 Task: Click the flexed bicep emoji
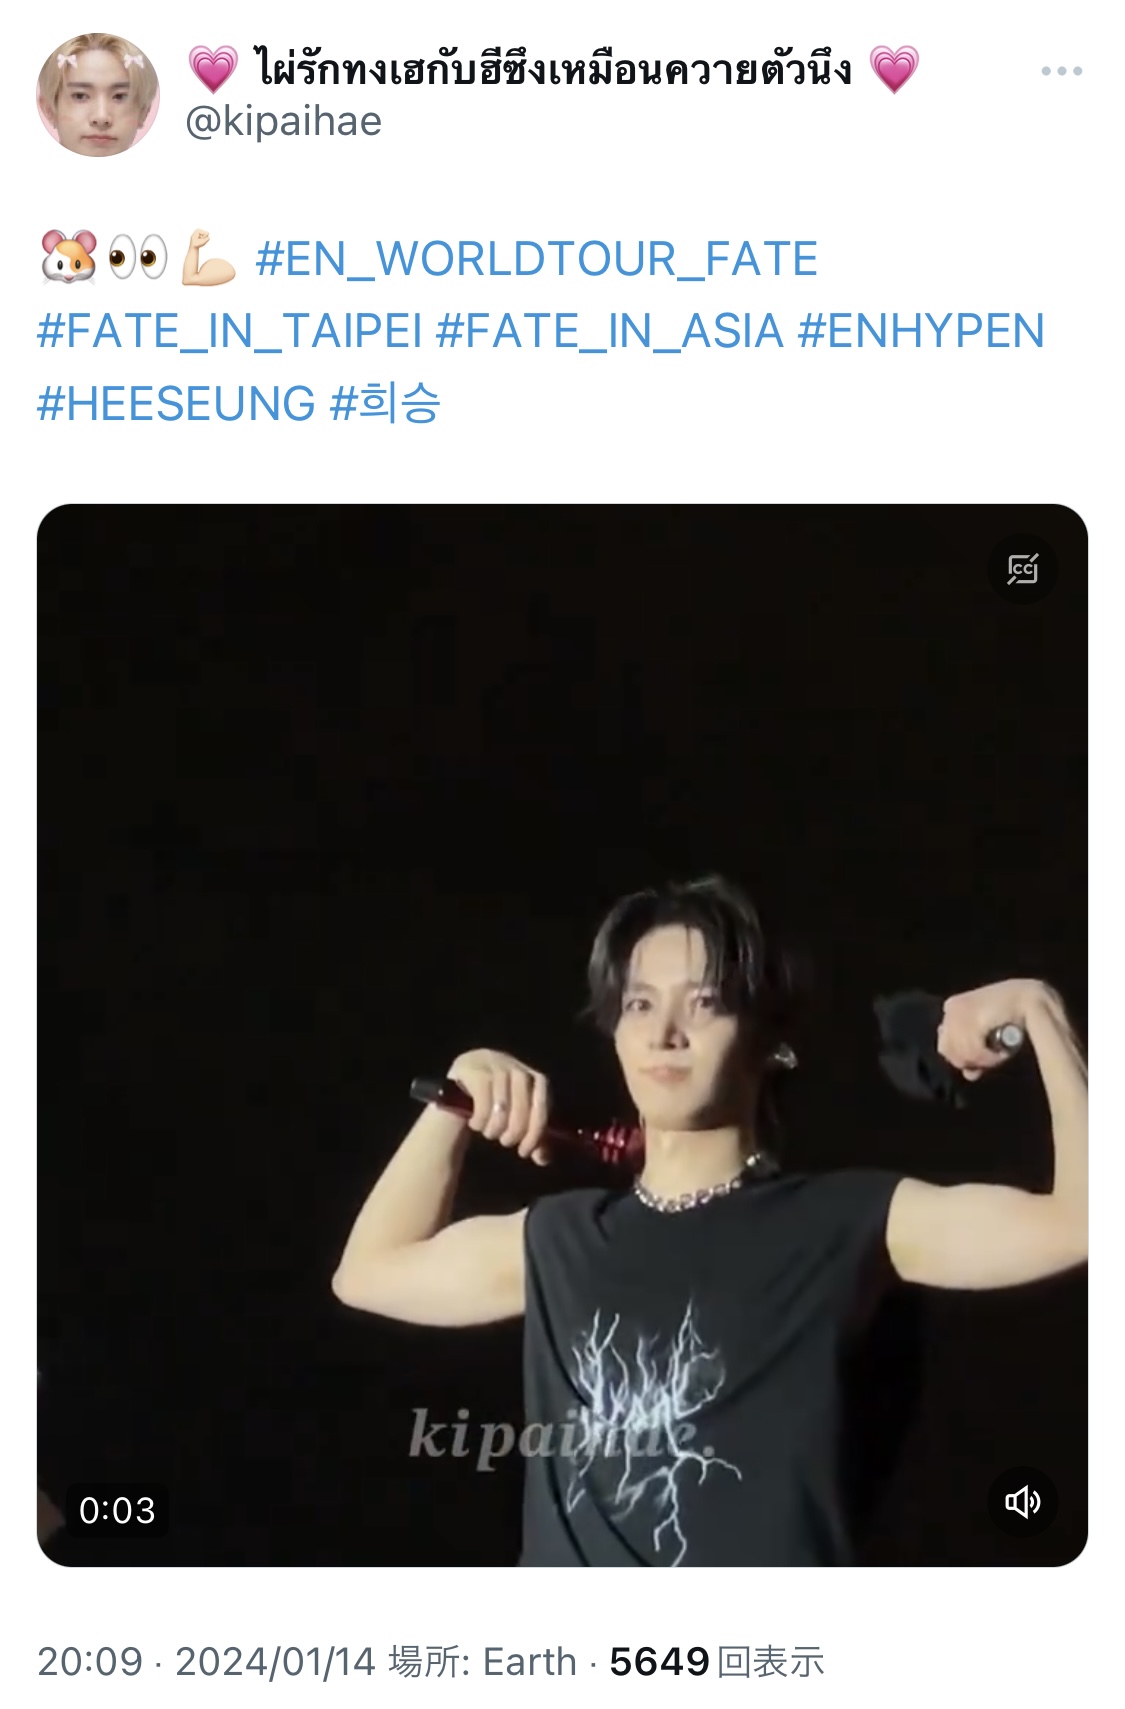208,258
